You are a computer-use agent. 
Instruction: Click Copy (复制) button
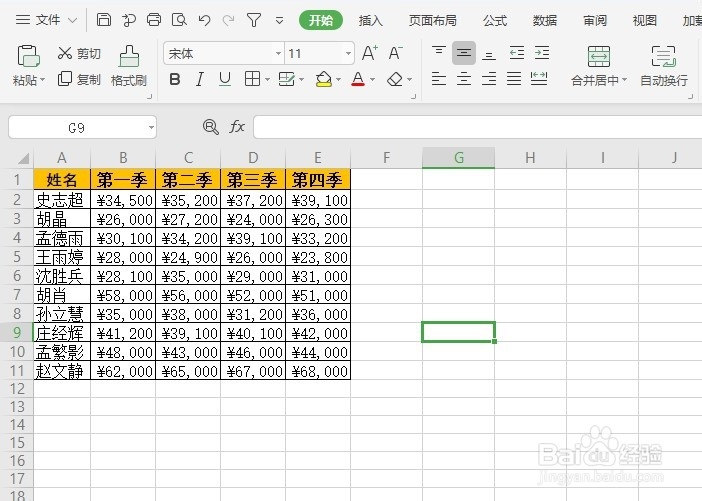79,79
